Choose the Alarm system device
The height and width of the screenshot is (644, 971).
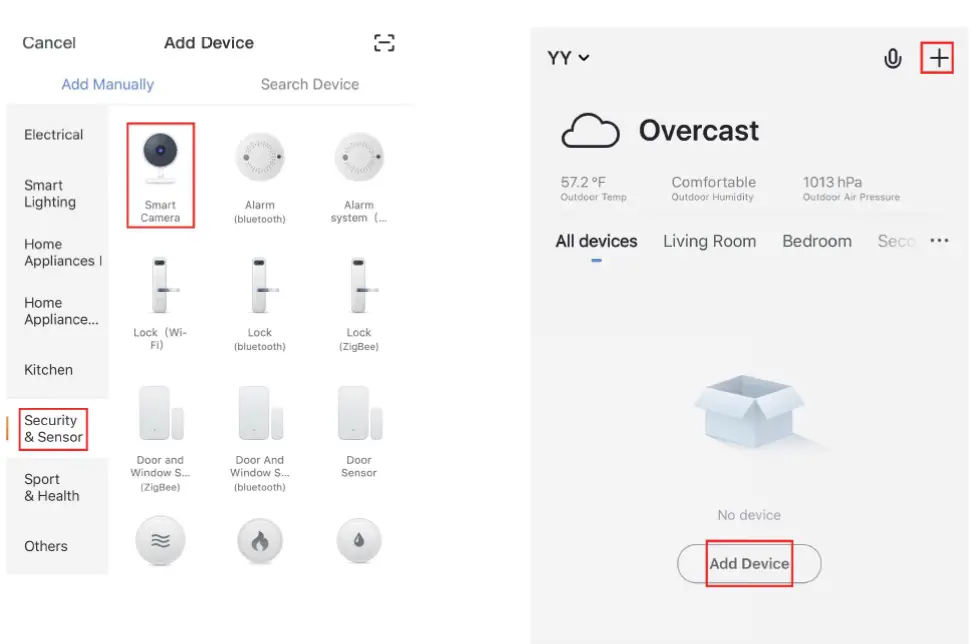point(359,178)
